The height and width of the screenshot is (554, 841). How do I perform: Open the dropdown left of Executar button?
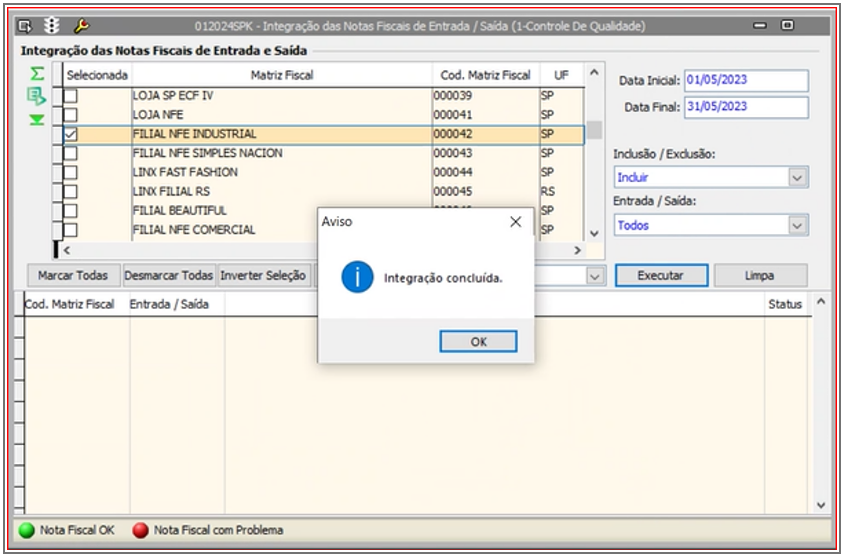(x=594, y=276)
